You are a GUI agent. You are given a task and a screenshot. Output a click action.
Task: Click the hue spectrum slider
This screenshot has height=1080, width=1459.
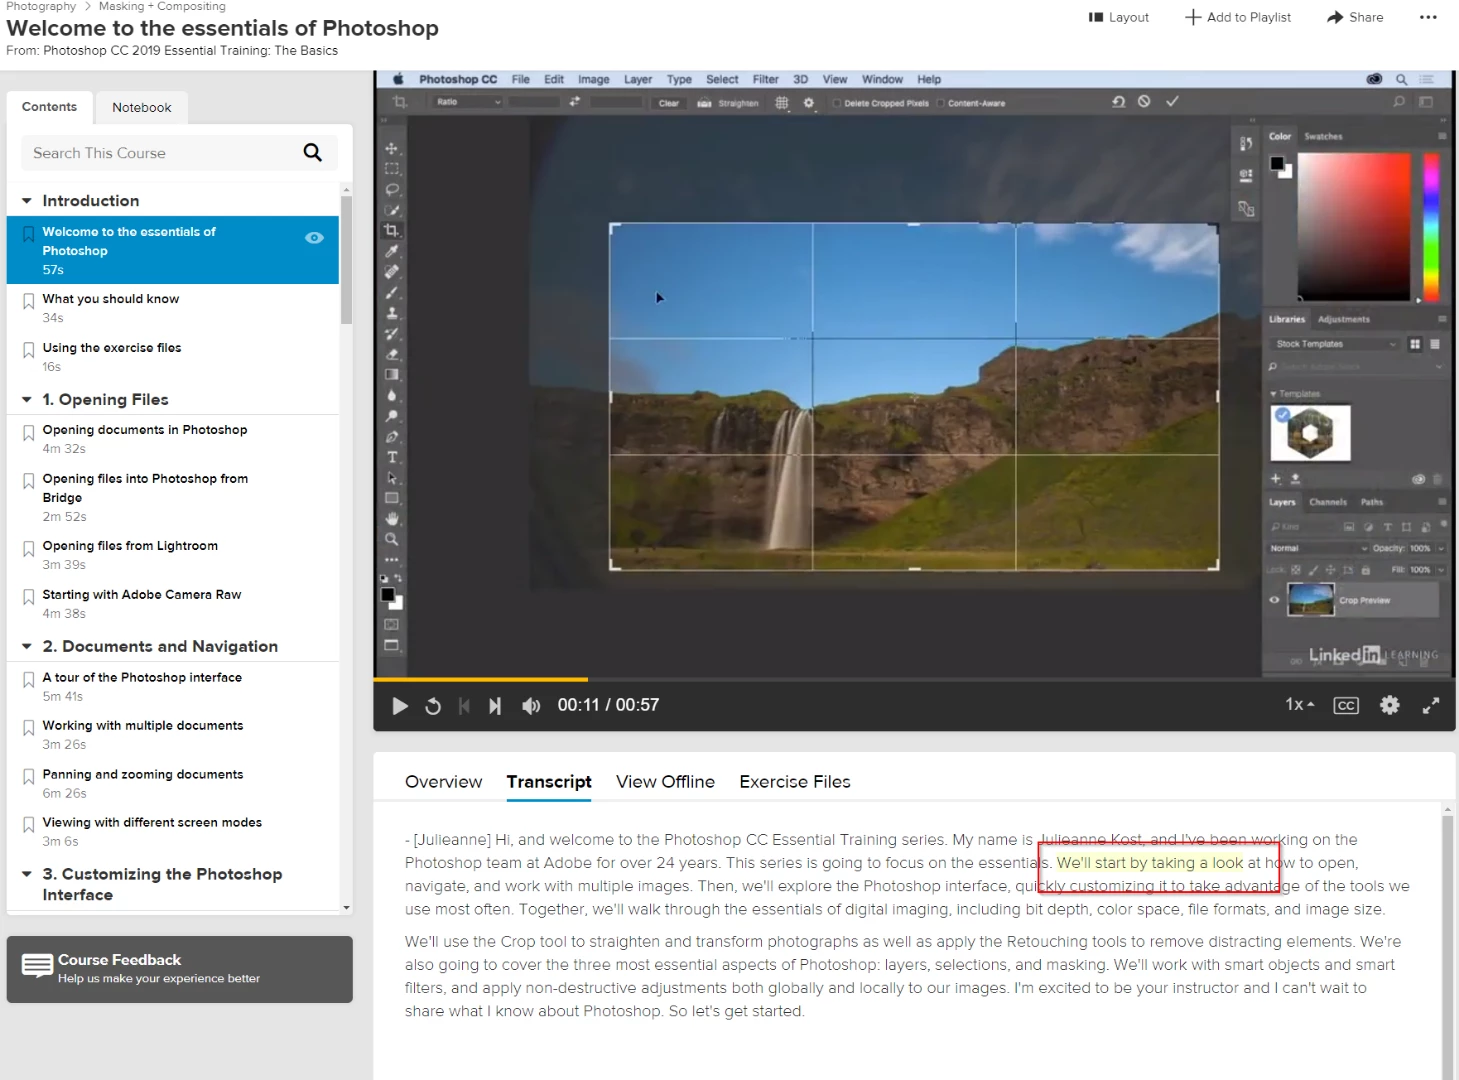[1431, 226]
